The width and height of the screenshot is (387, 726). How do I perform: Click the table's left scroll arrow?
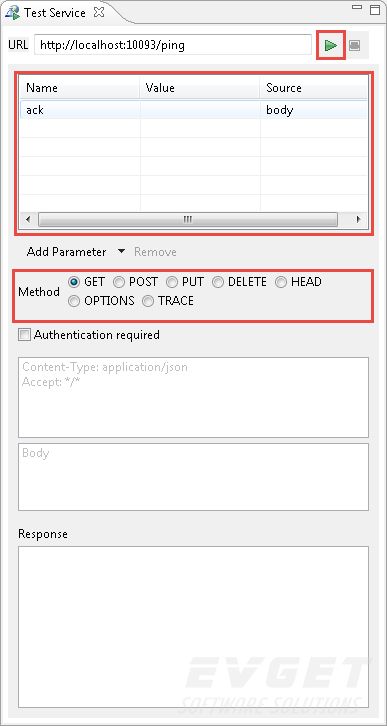pos(28,219)
